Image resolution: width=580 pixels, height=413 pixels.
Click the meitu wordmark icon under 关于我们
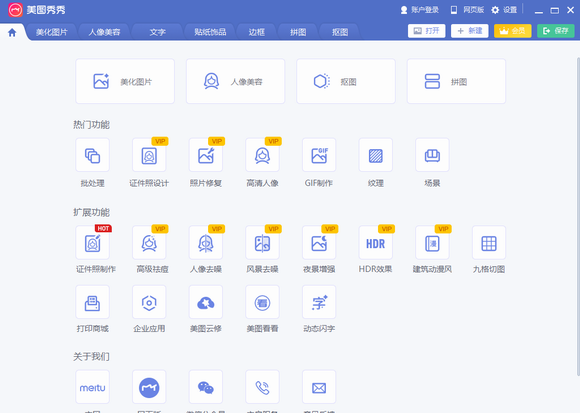coord(92,387)
